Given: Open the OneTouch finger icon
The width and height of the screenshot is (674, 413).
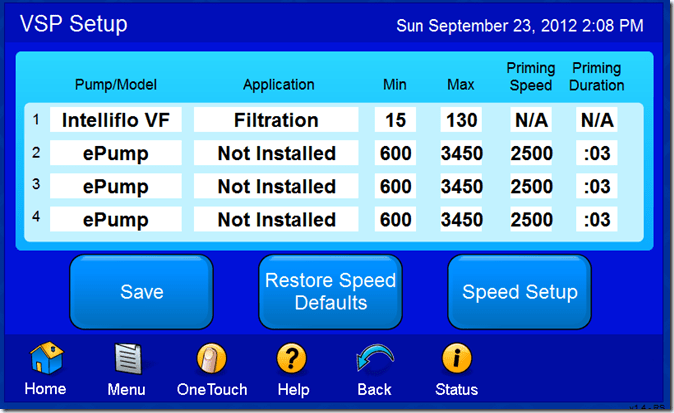Looking at the screenshot, I should click(x=211, y=360).
